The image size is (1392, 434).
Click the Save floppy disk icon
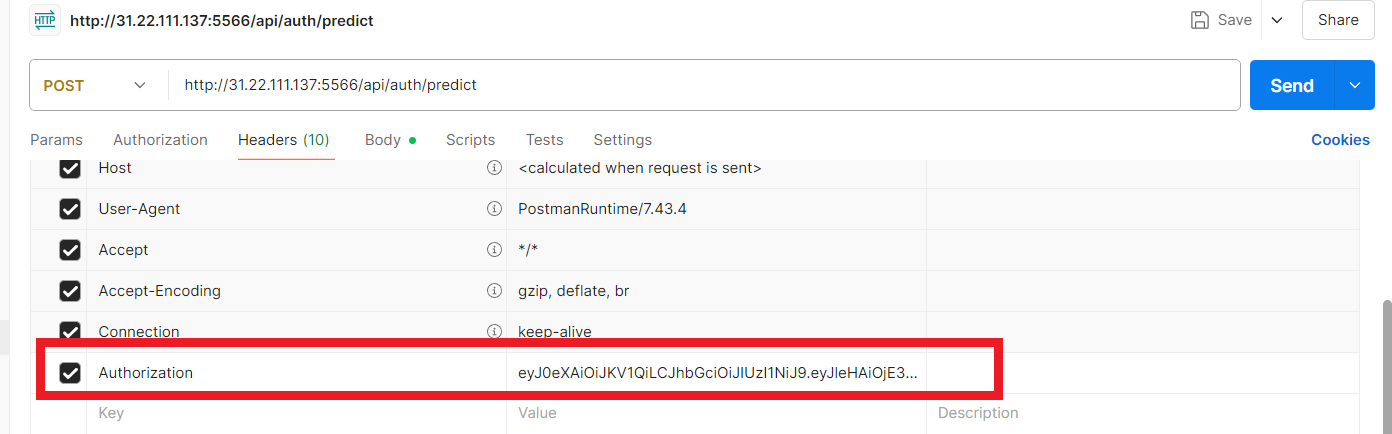tap(1200, 20)
